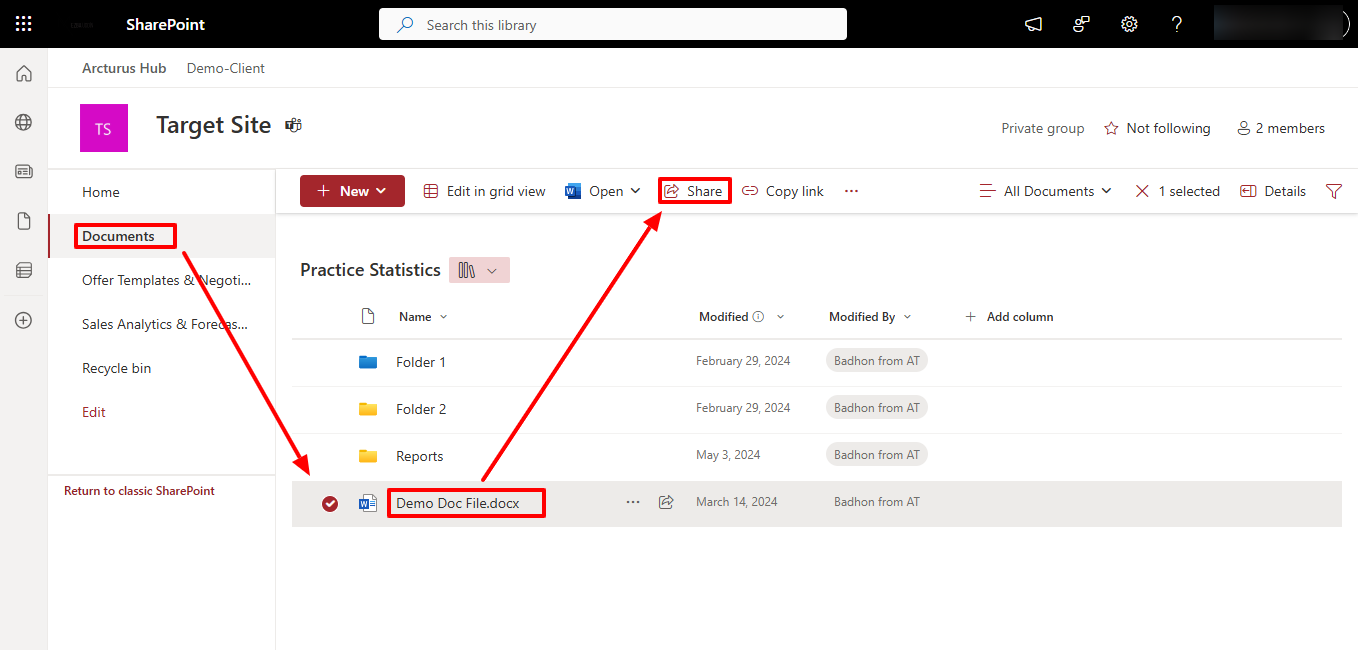This screenshot has height=650, width=1358.
Task: Expand the Open dropdown arrow
Action: (x=635, y=191)
